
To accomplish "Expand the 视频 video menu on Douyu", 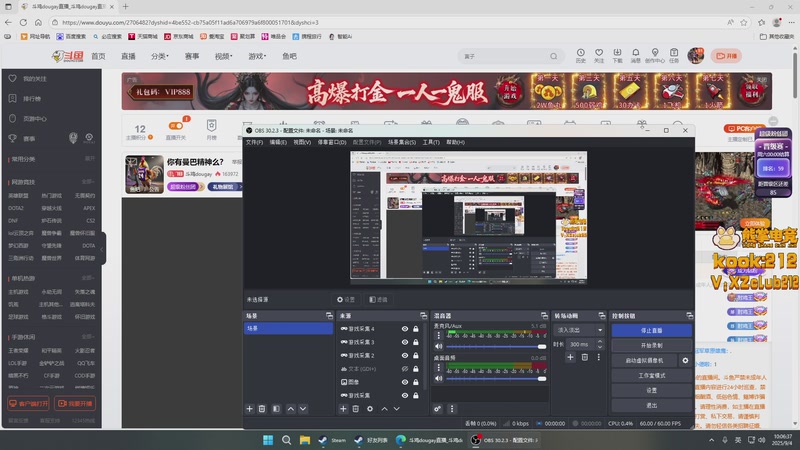I will pyautogui.click(x=223, y=56).
